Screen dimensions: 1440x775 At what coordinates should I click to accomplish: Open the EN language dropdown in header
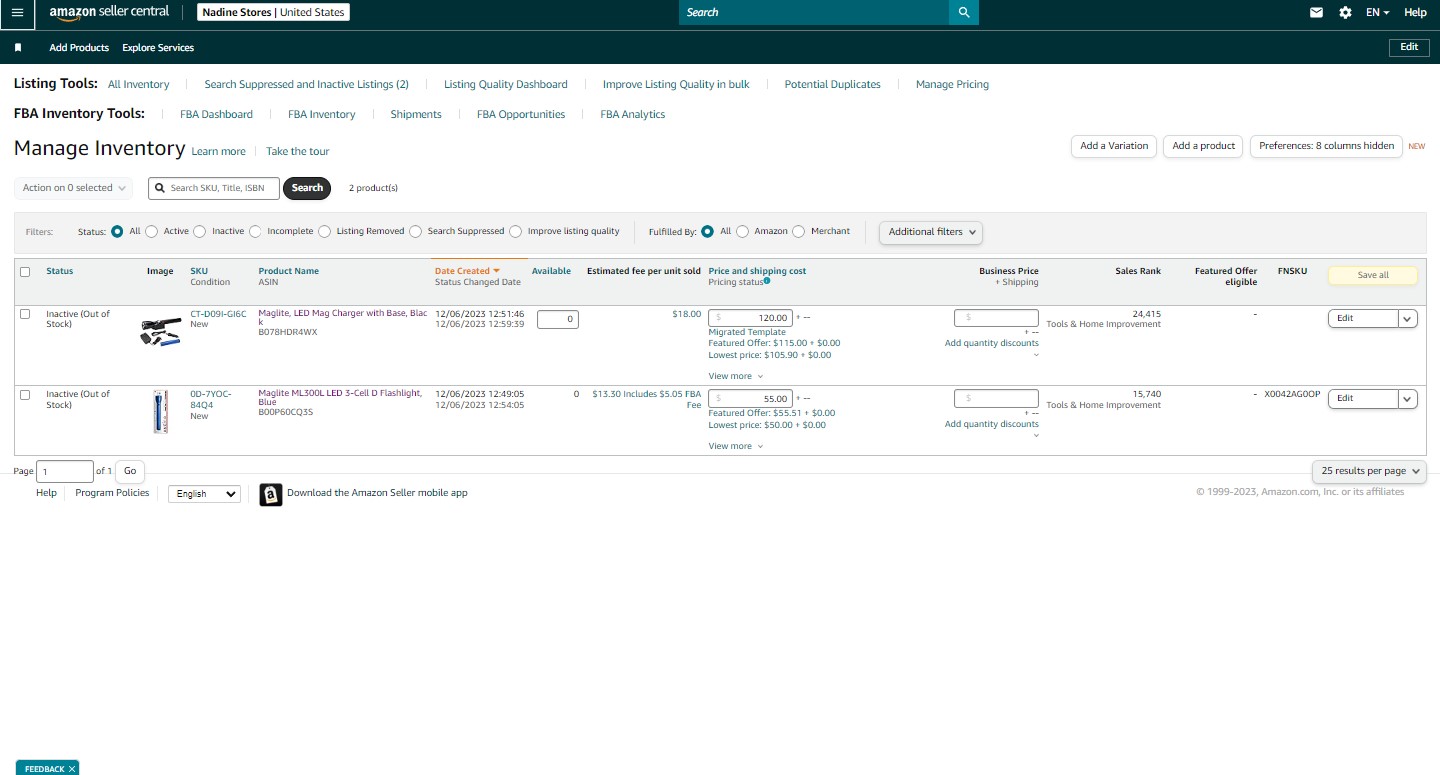(1378, 12)
